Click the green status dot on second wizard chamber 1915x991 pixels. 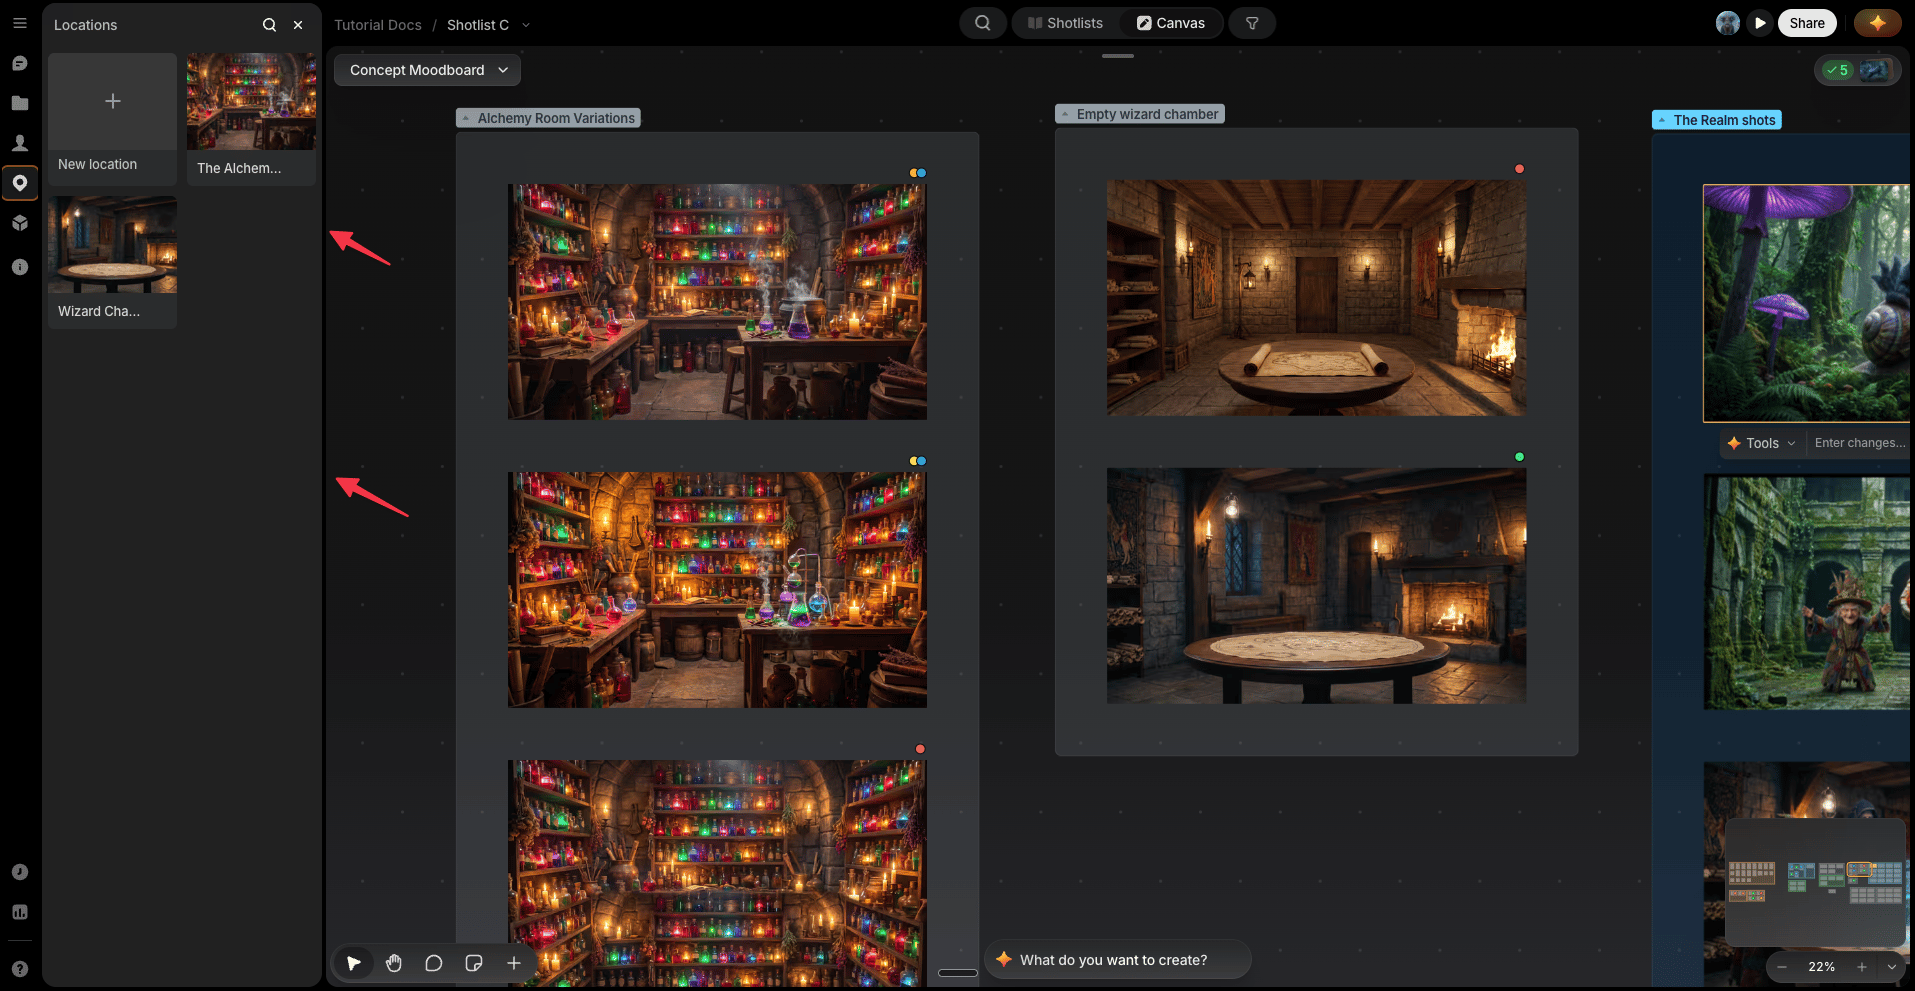click(1519, 457)
